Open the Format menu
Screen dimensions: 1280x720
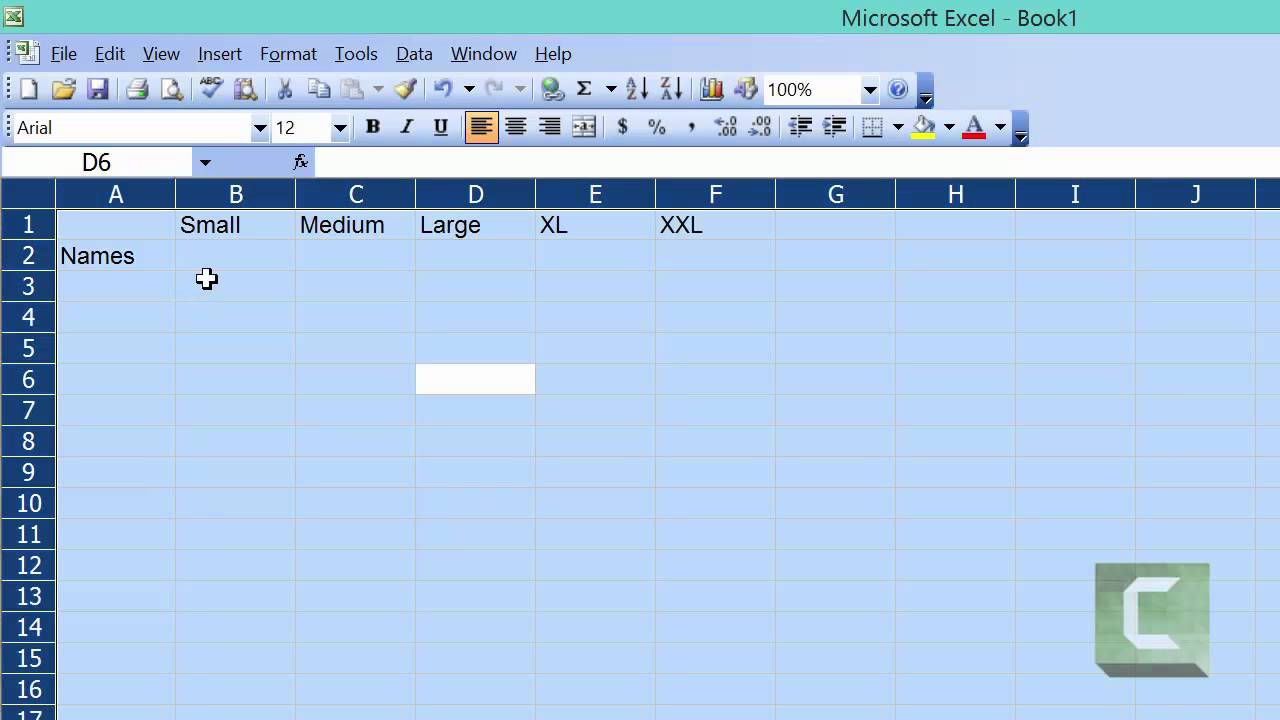(288, 54)
